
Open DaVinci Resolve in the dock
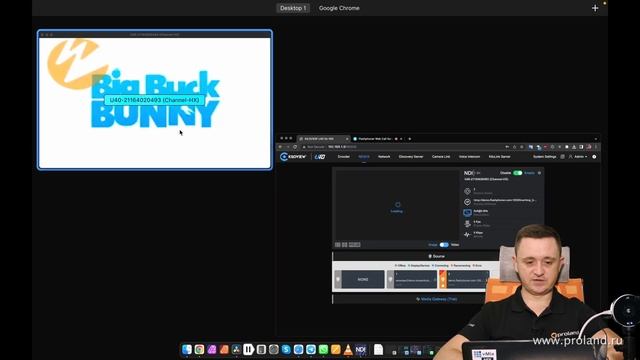tap(236, 349)
